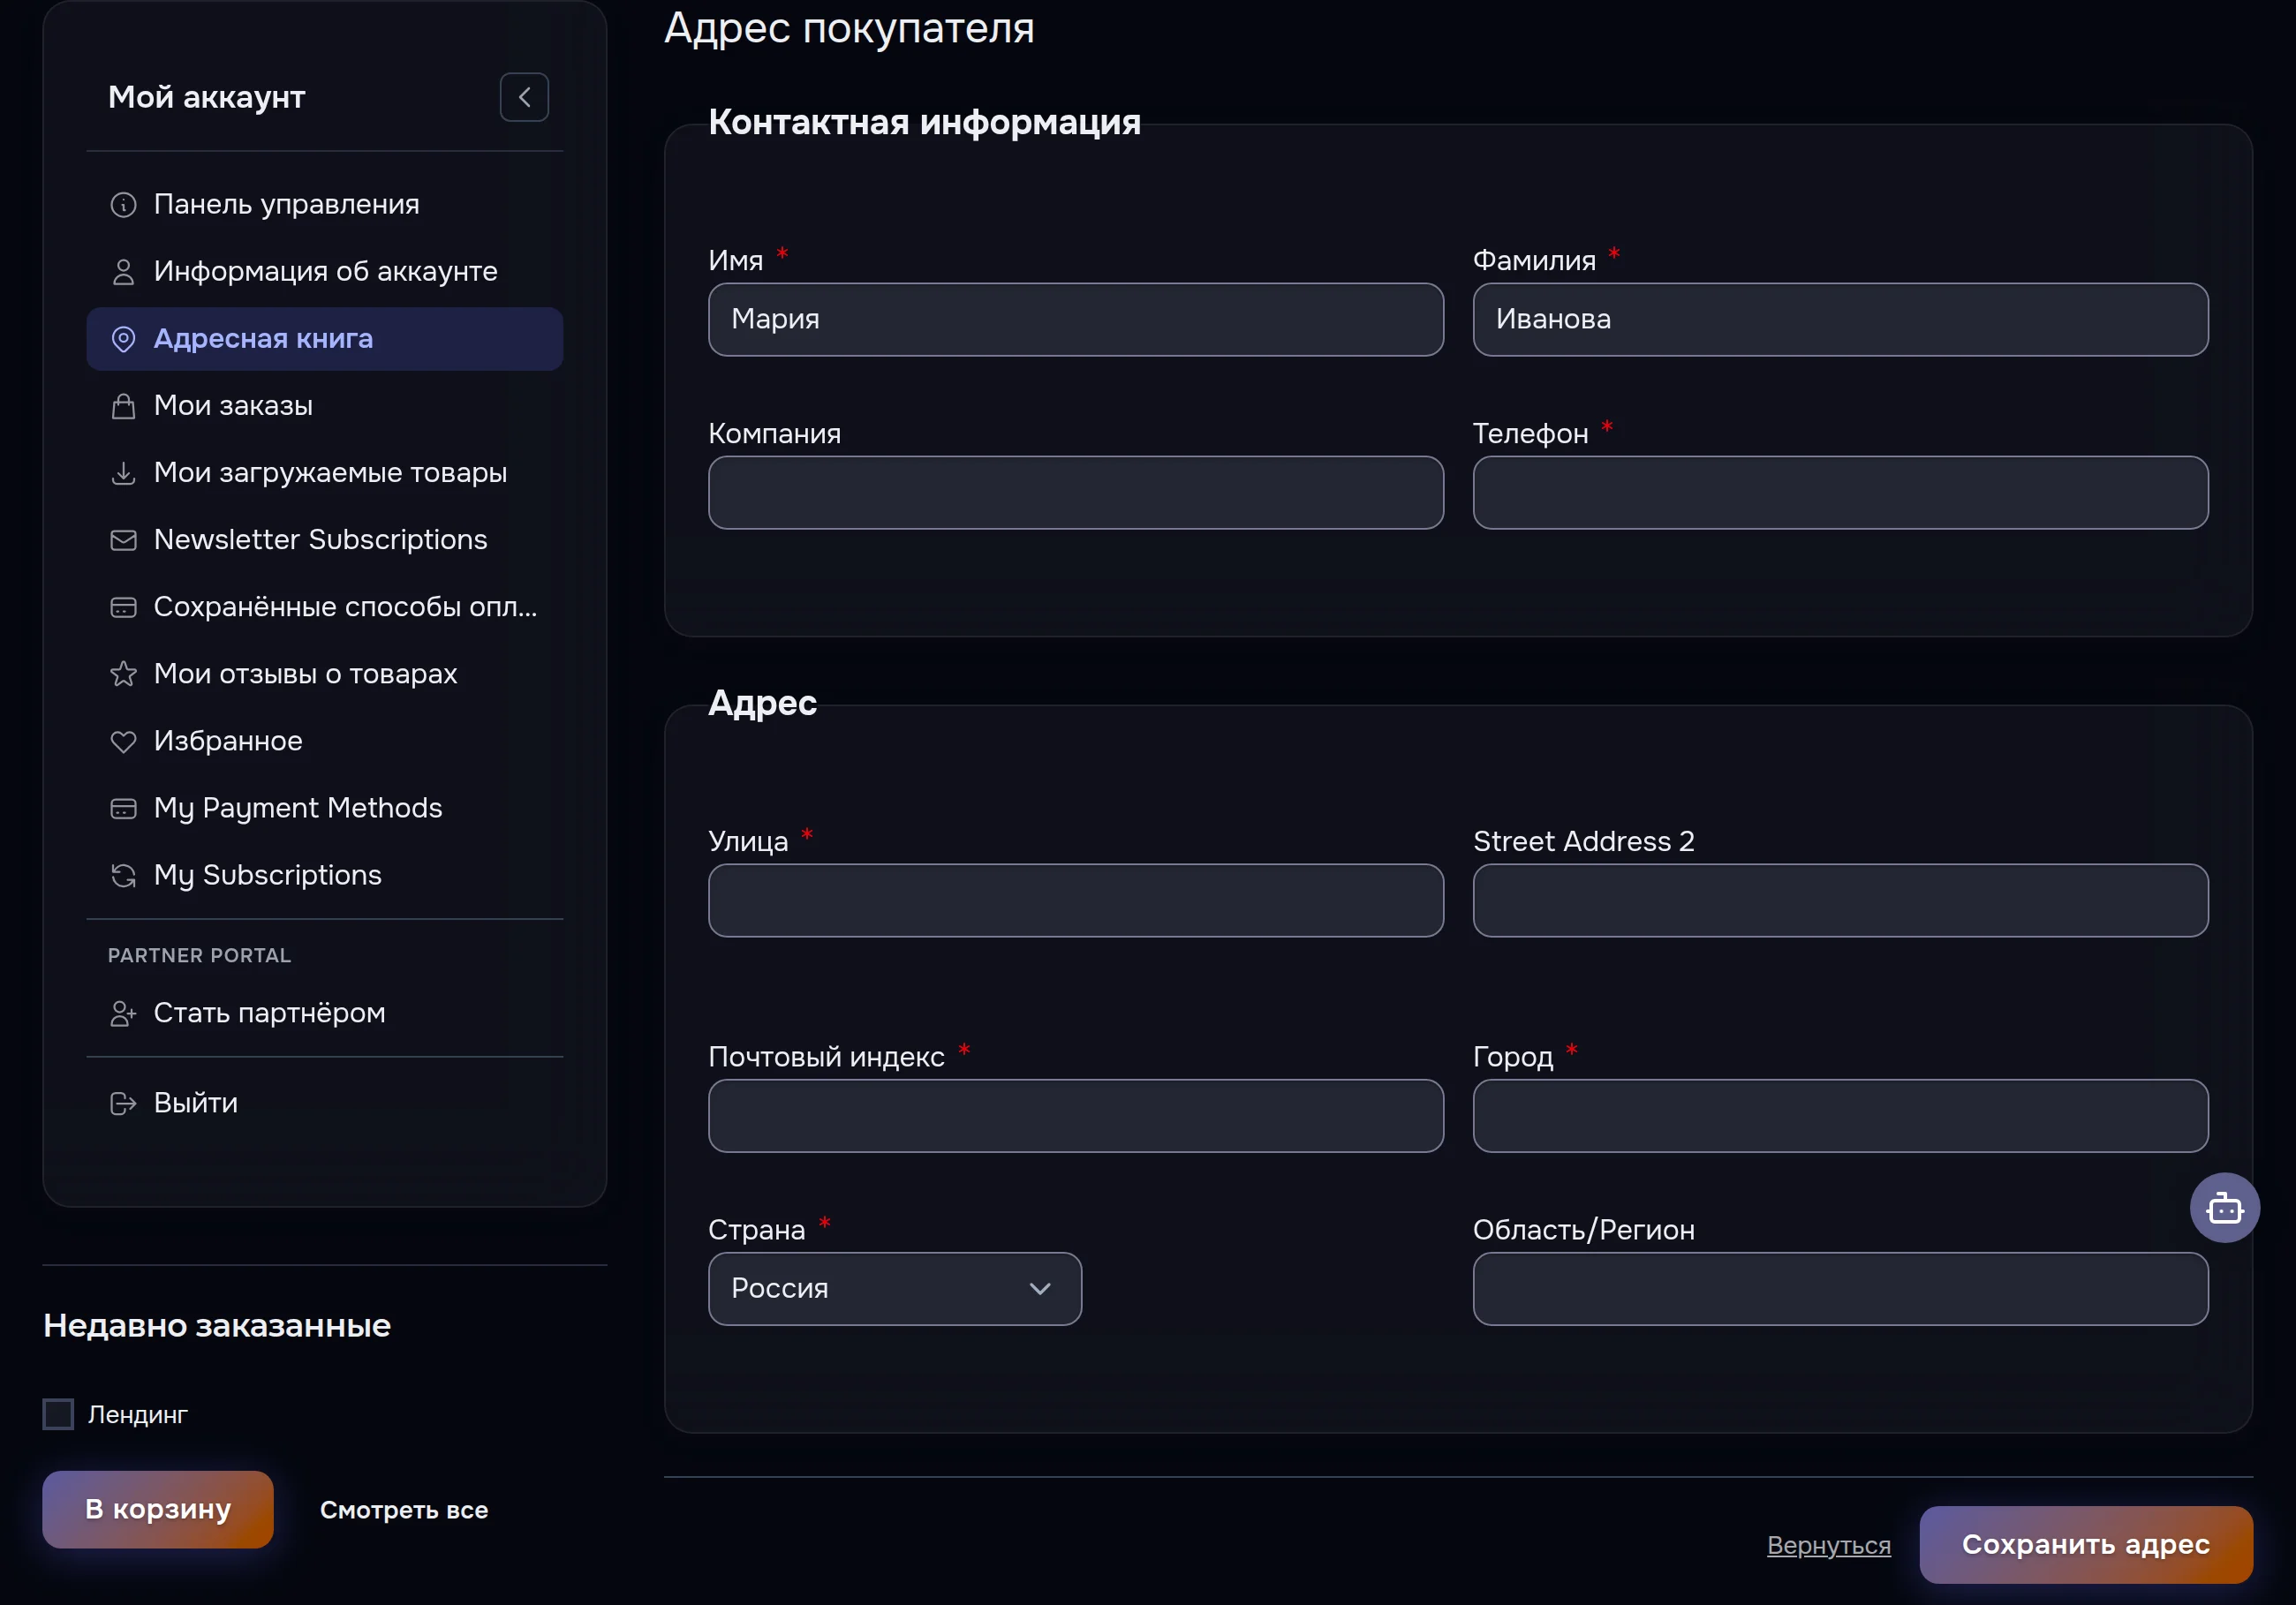This screenshot has height=1605, width=2296.
Task: Open Мои заказы menu item
Action: [x=325, y=406]
